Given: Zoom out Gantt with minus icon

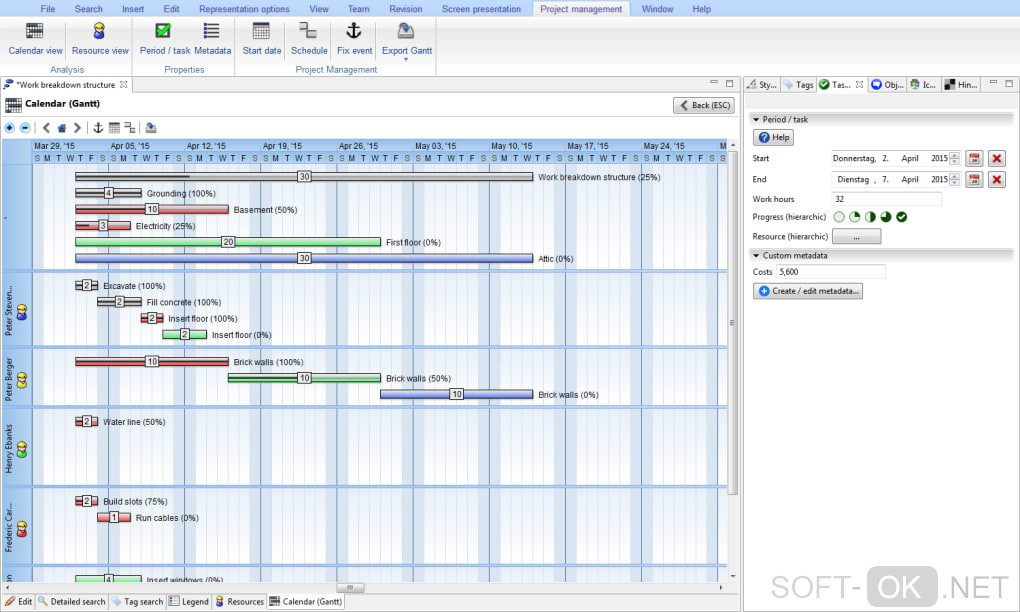Looking at the screenshot, I should tap(25, 127).
